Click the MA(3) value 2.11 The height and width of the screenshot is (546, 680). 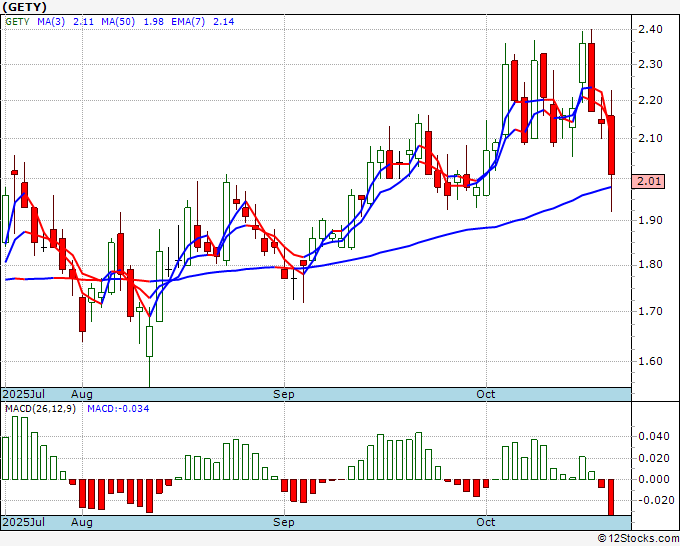[83, 22]
